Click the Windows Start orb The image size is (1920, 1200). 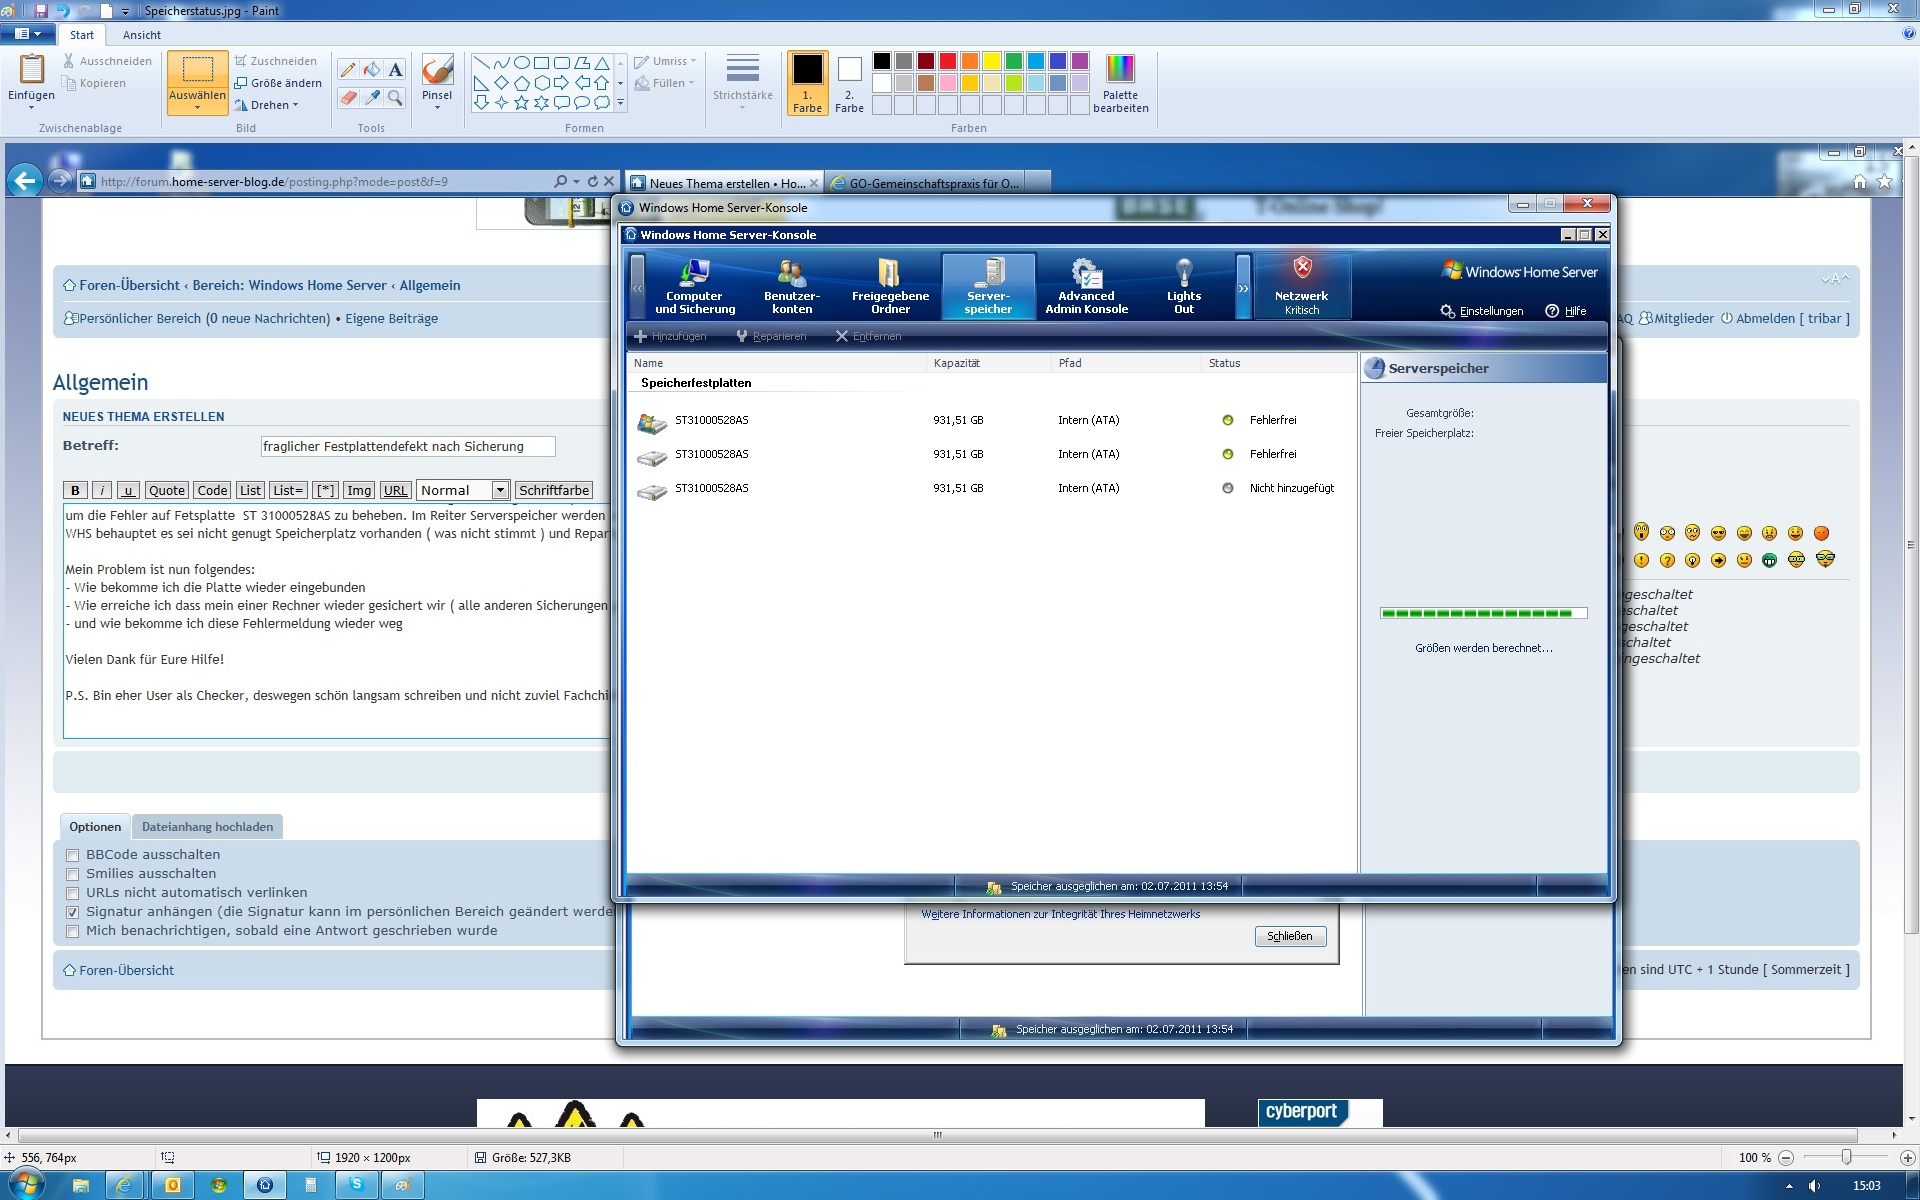26,1185
